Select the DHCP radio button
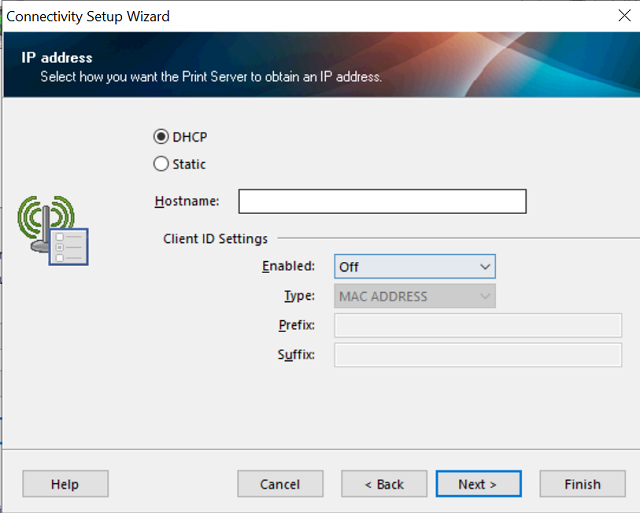Screen dimensions: 640x513 161,137
